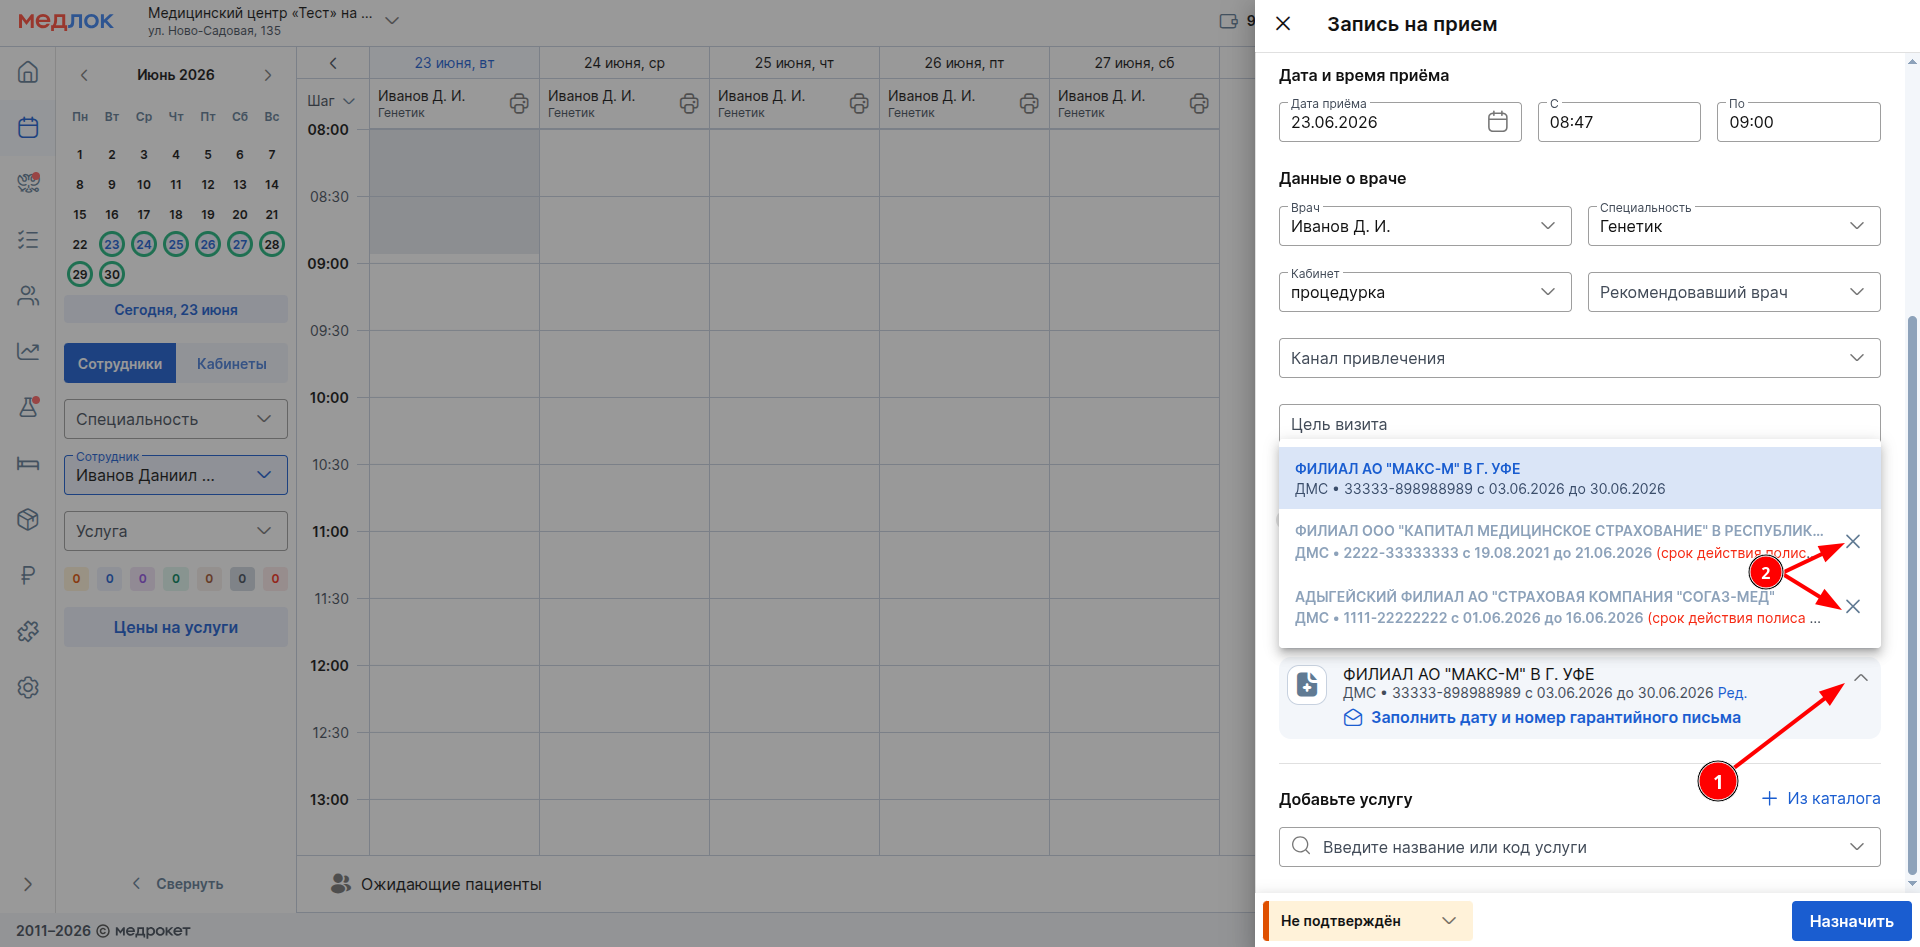Click the Сегодня, 23 июня button
The image size is (1920, 947).
[x=176, y=310]
